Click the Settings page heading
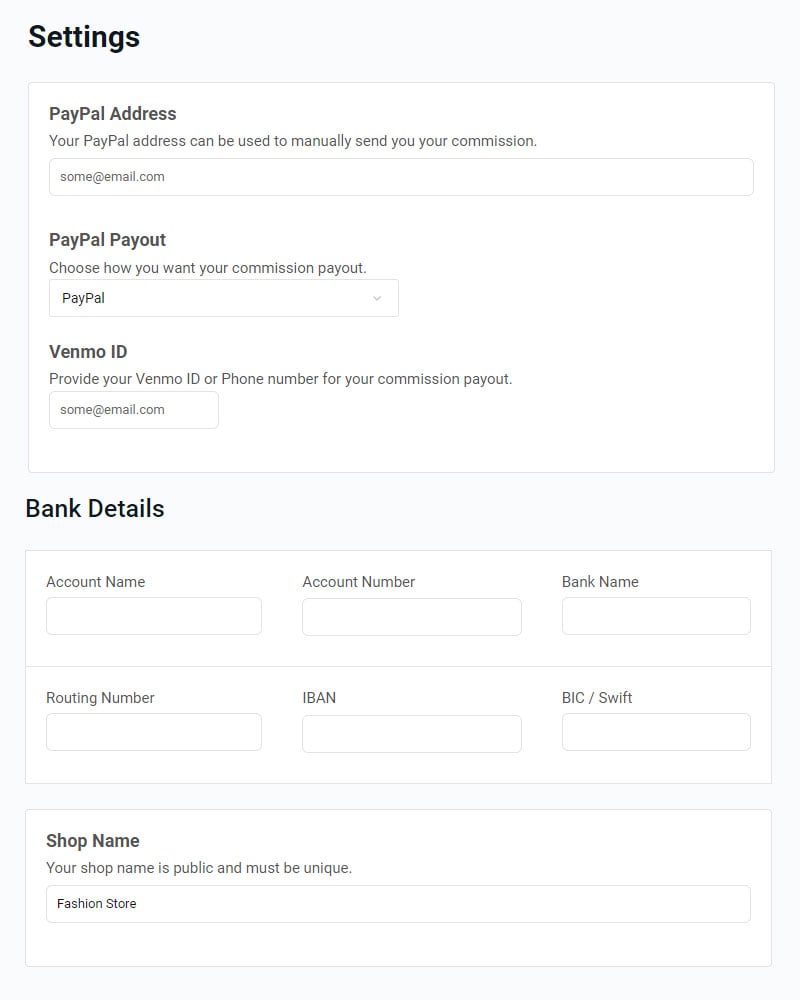This screenshot has height=1000, width=800. coord(84,37)
